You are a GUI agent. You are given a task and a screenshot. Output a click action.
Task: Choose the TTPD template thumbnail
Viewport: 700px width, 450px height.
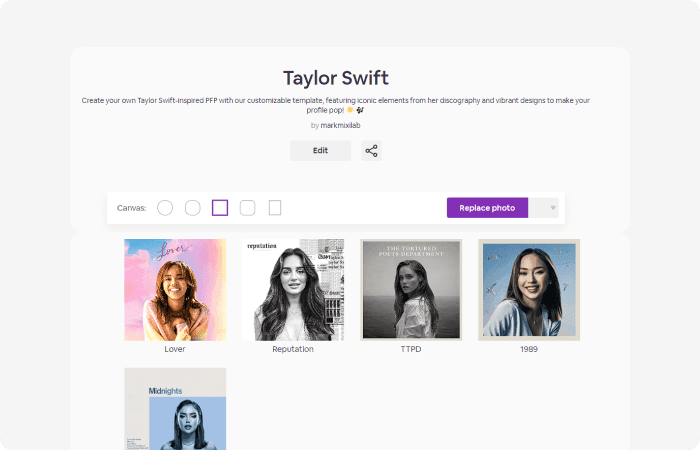411,290
